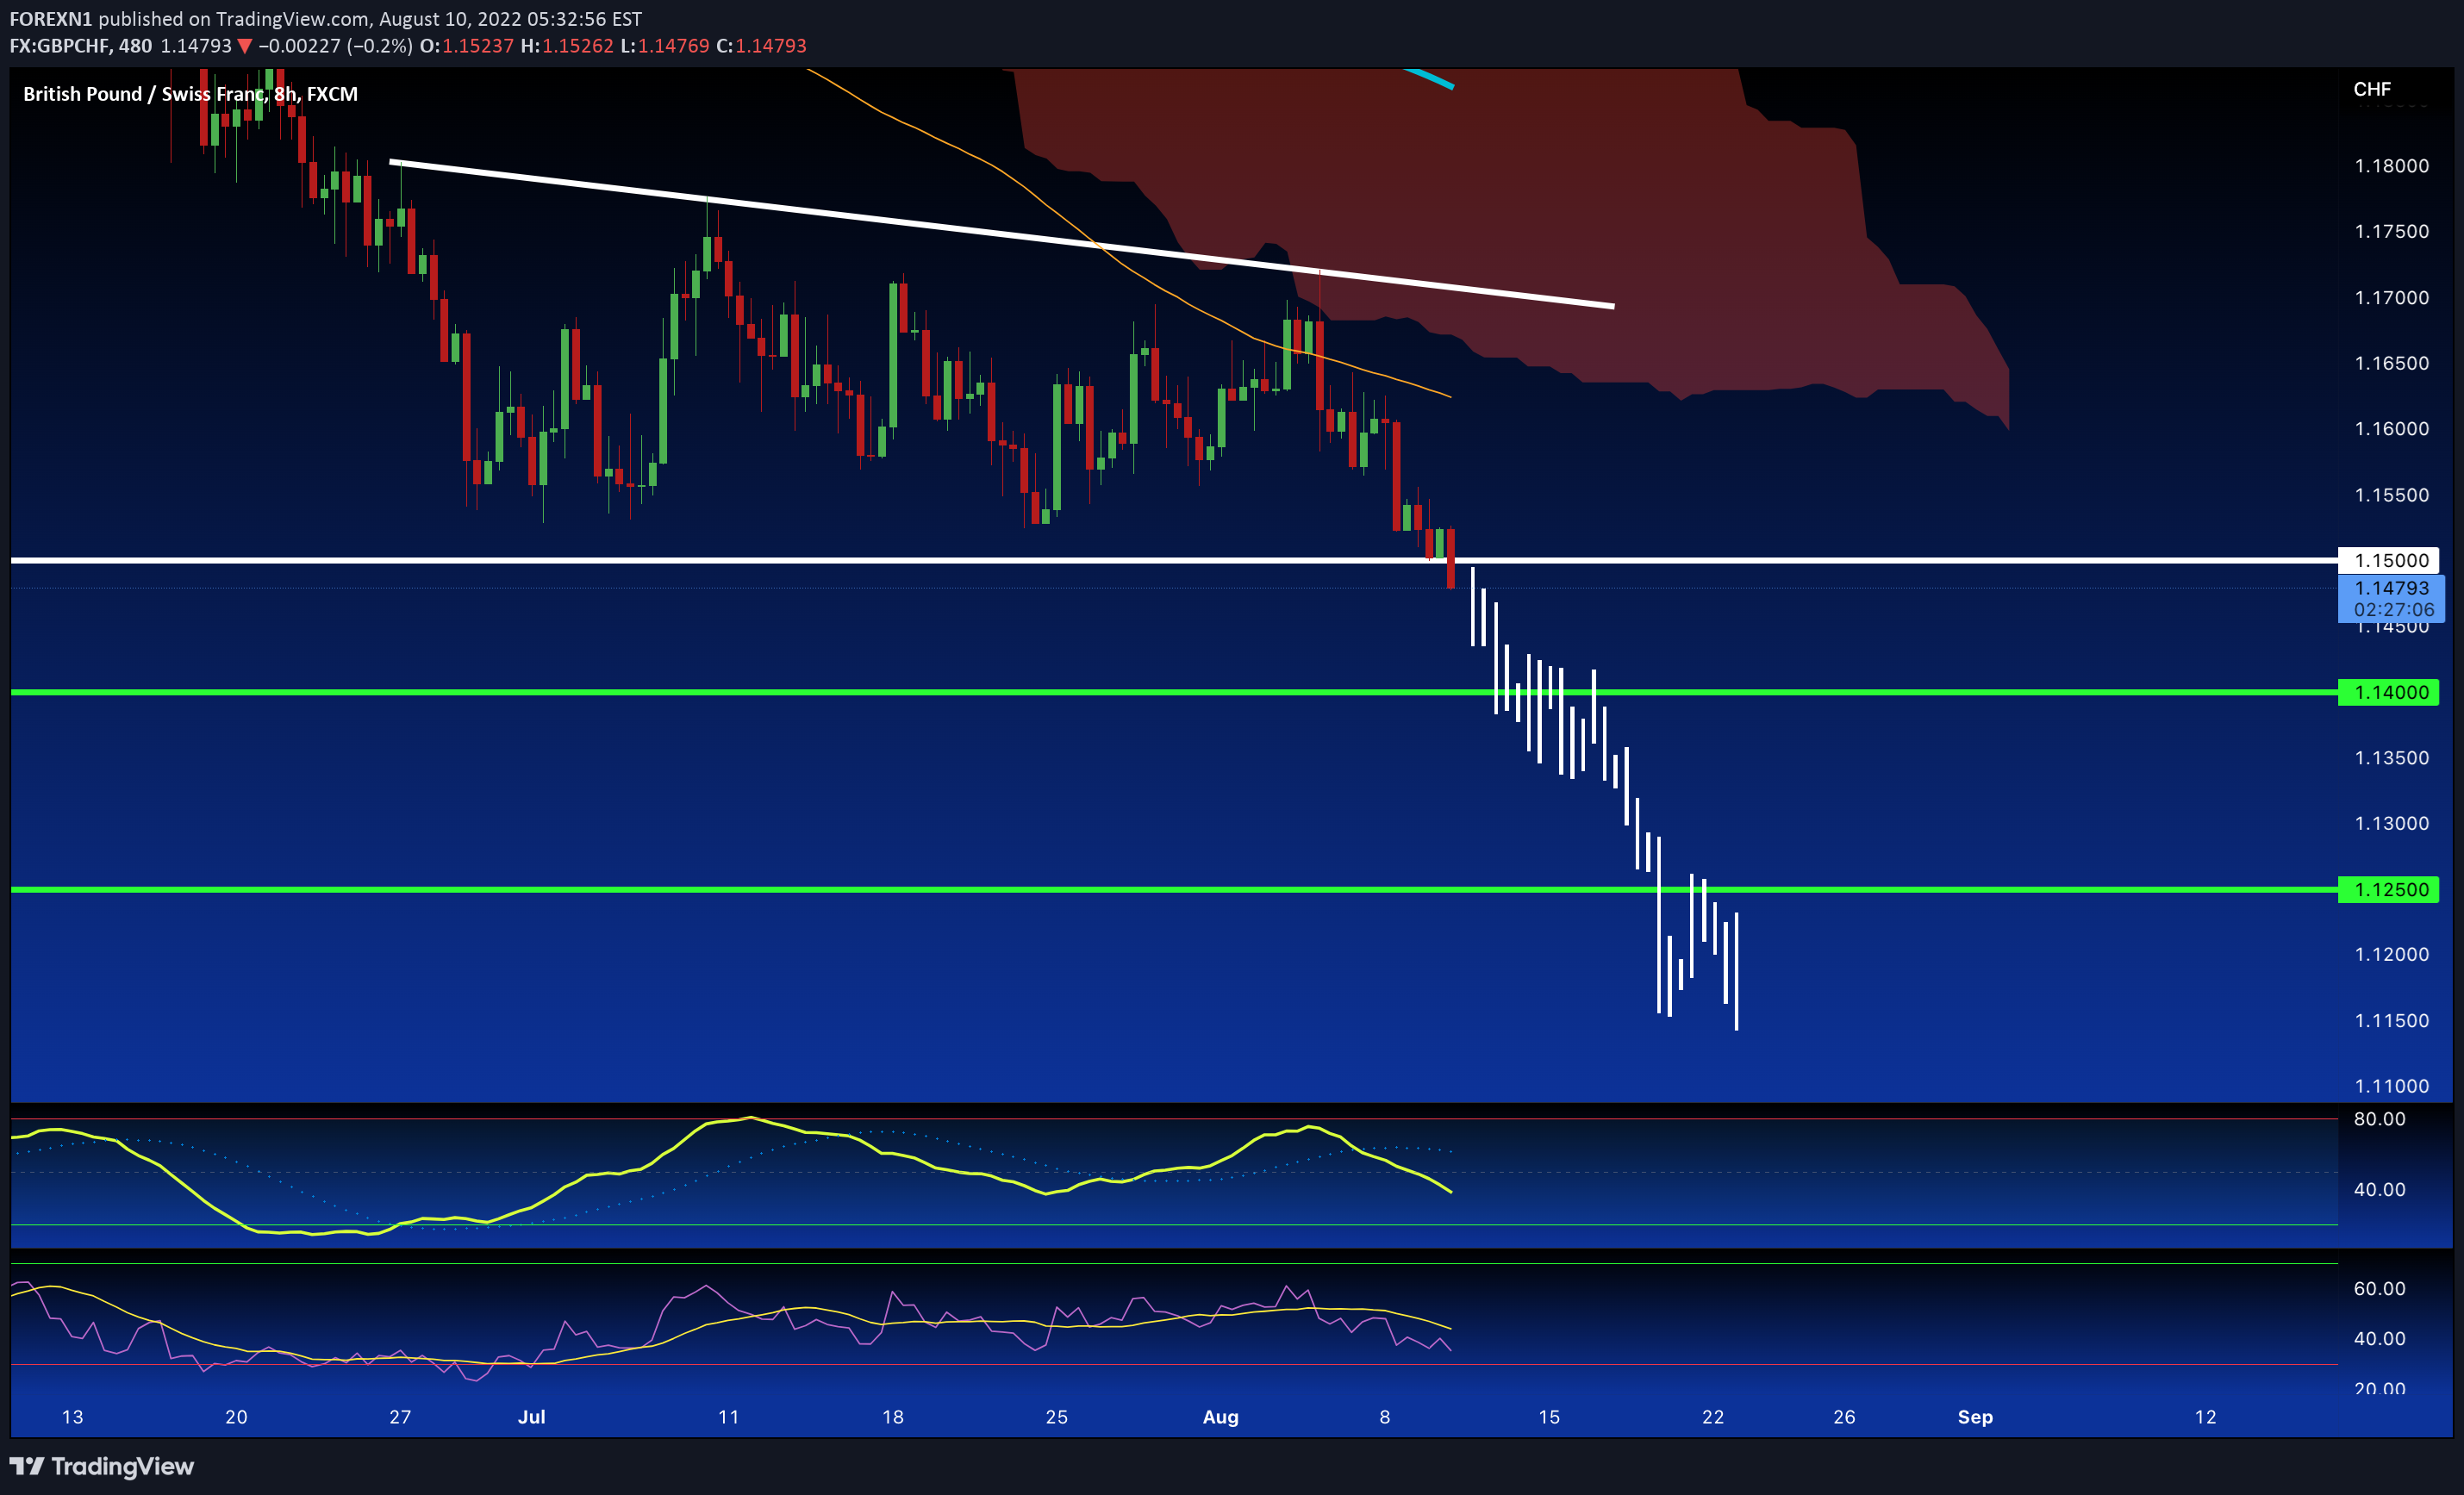
Task: Click the H:1.15262 high value
Action: (x=567, y=46)
